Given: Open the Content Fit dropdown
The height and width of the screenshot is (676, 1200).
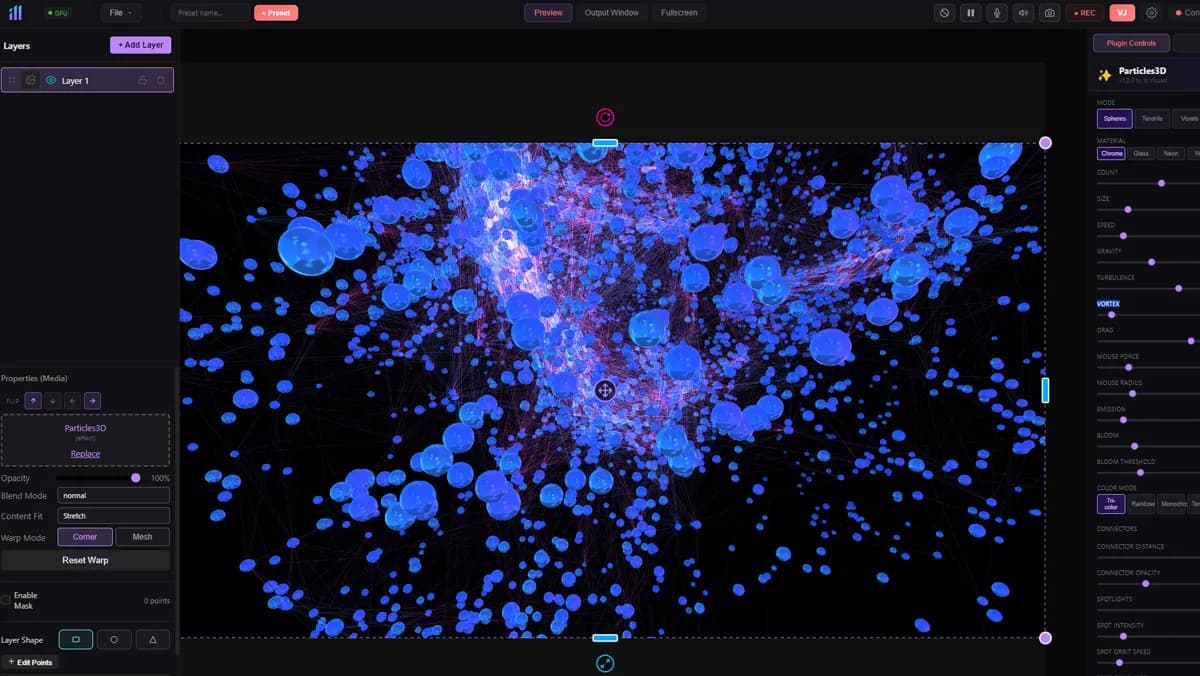Looking at the screenshot, I should click(x=113, y=515).
